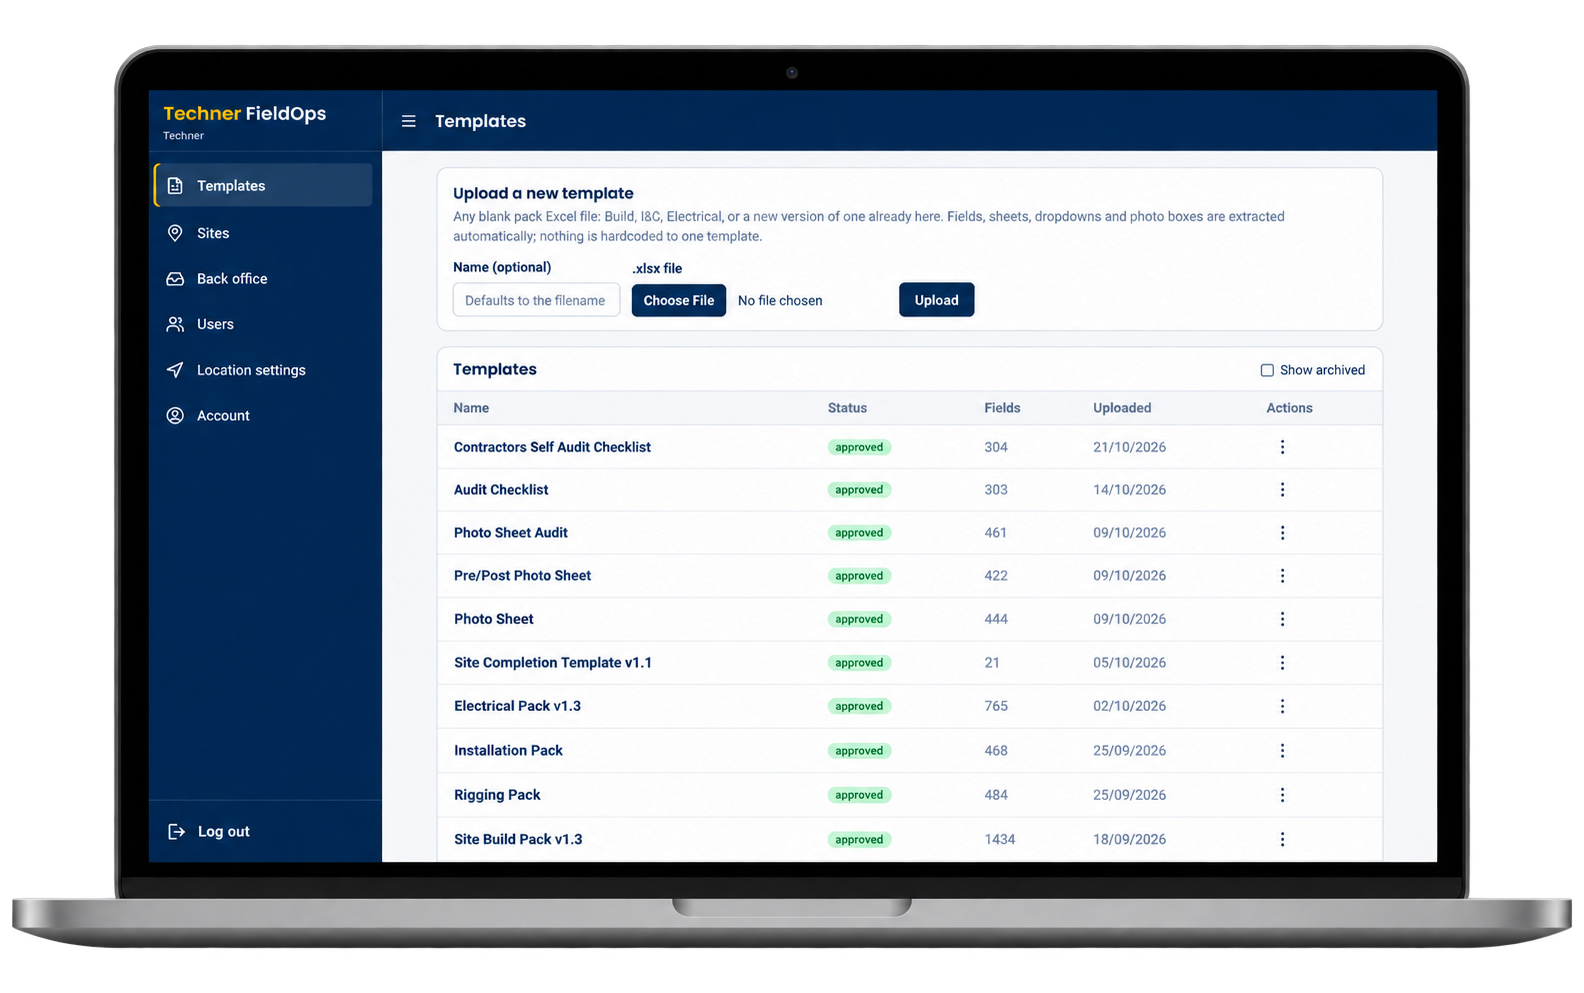This screenshot has width=1584, height=993.
Task: Open Site Build Pack v1.3 template
Action: 518,840
